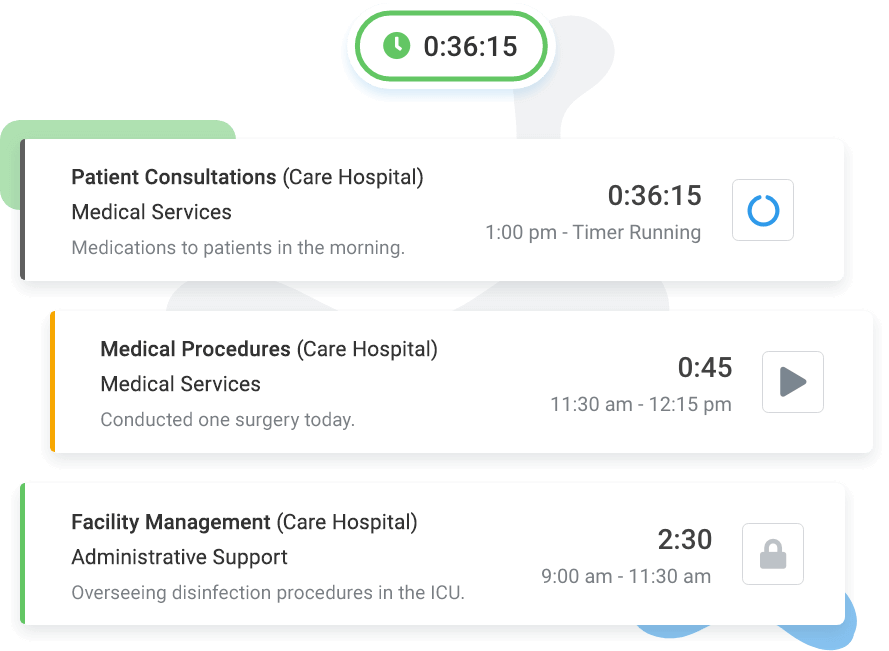The width and height of the screenshot is (889, 651).
Task: Select 'Medications to patients in the morning' note
Action: 238,248
